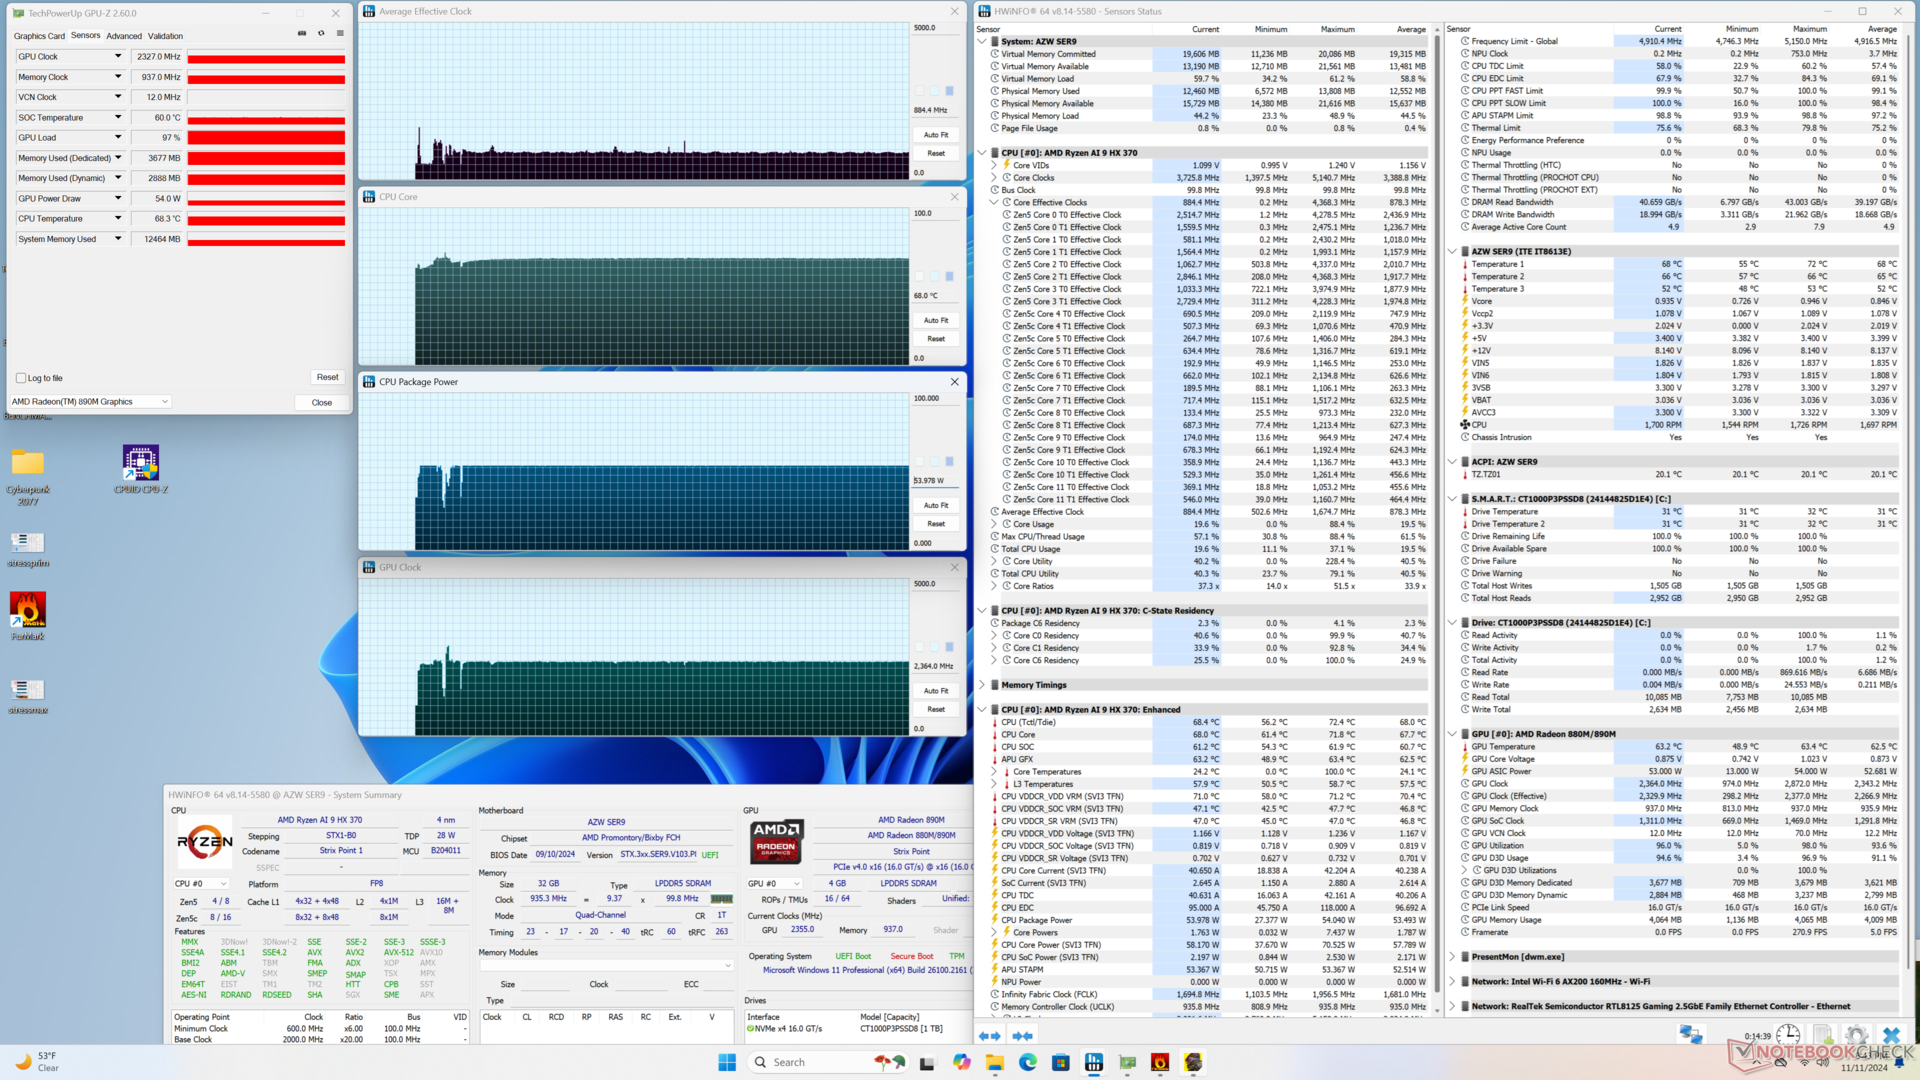Open the Memory Clock sensor dropdown in GPU-Z
1920x1080 pixels.
(118, 77)
